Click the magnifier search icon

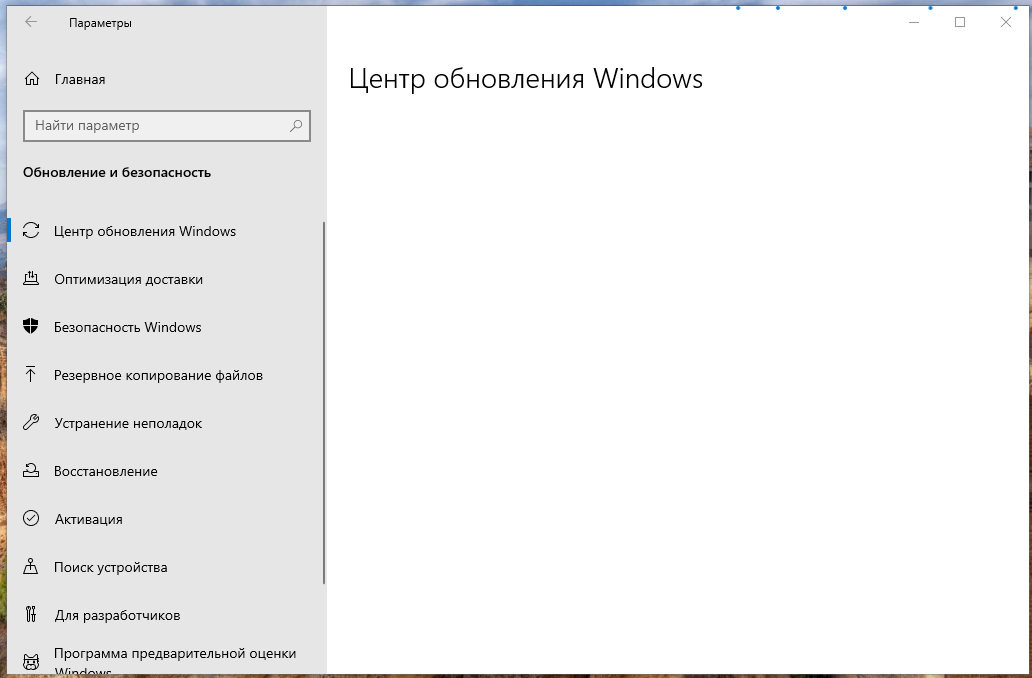pos(296,126)
